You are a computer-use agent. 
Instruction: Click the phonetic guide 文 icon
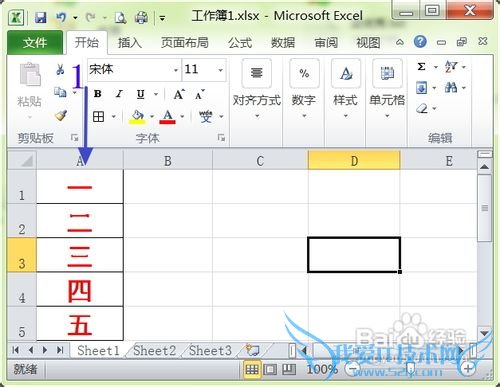[x=206, y=117]
